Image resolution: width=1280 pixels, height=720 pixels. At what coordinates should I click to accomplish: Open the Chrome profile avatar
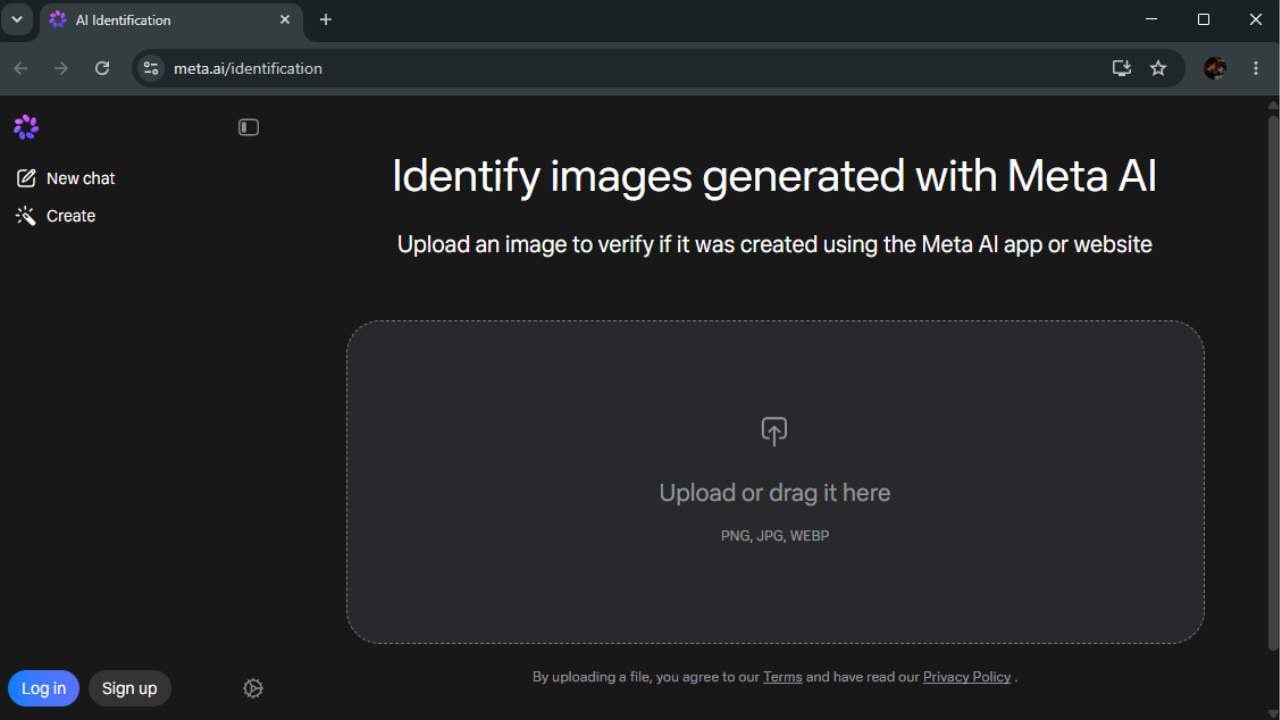click(x=1215, y=68)
